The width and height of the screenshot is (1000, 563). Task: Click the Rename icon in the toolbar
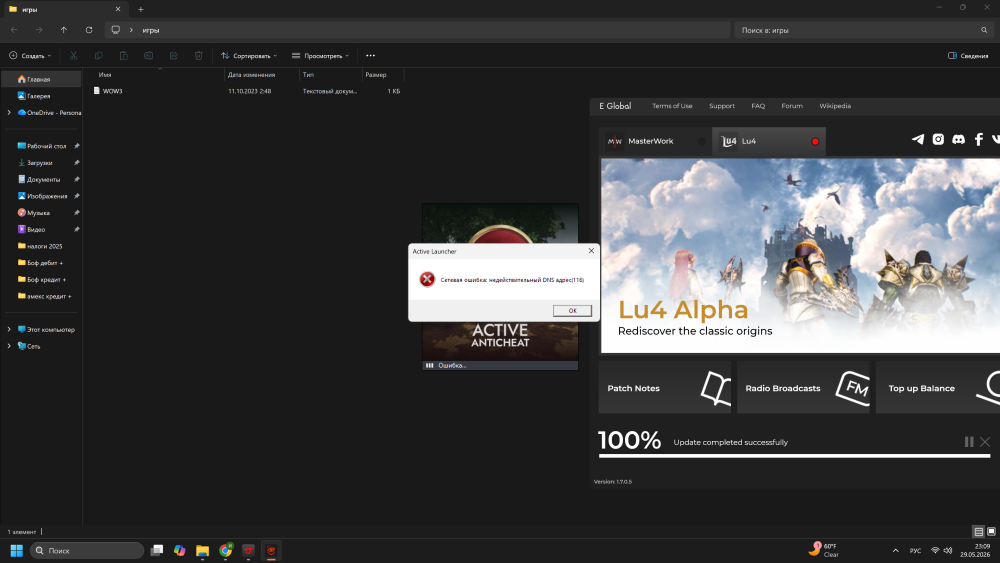(149, 55)
